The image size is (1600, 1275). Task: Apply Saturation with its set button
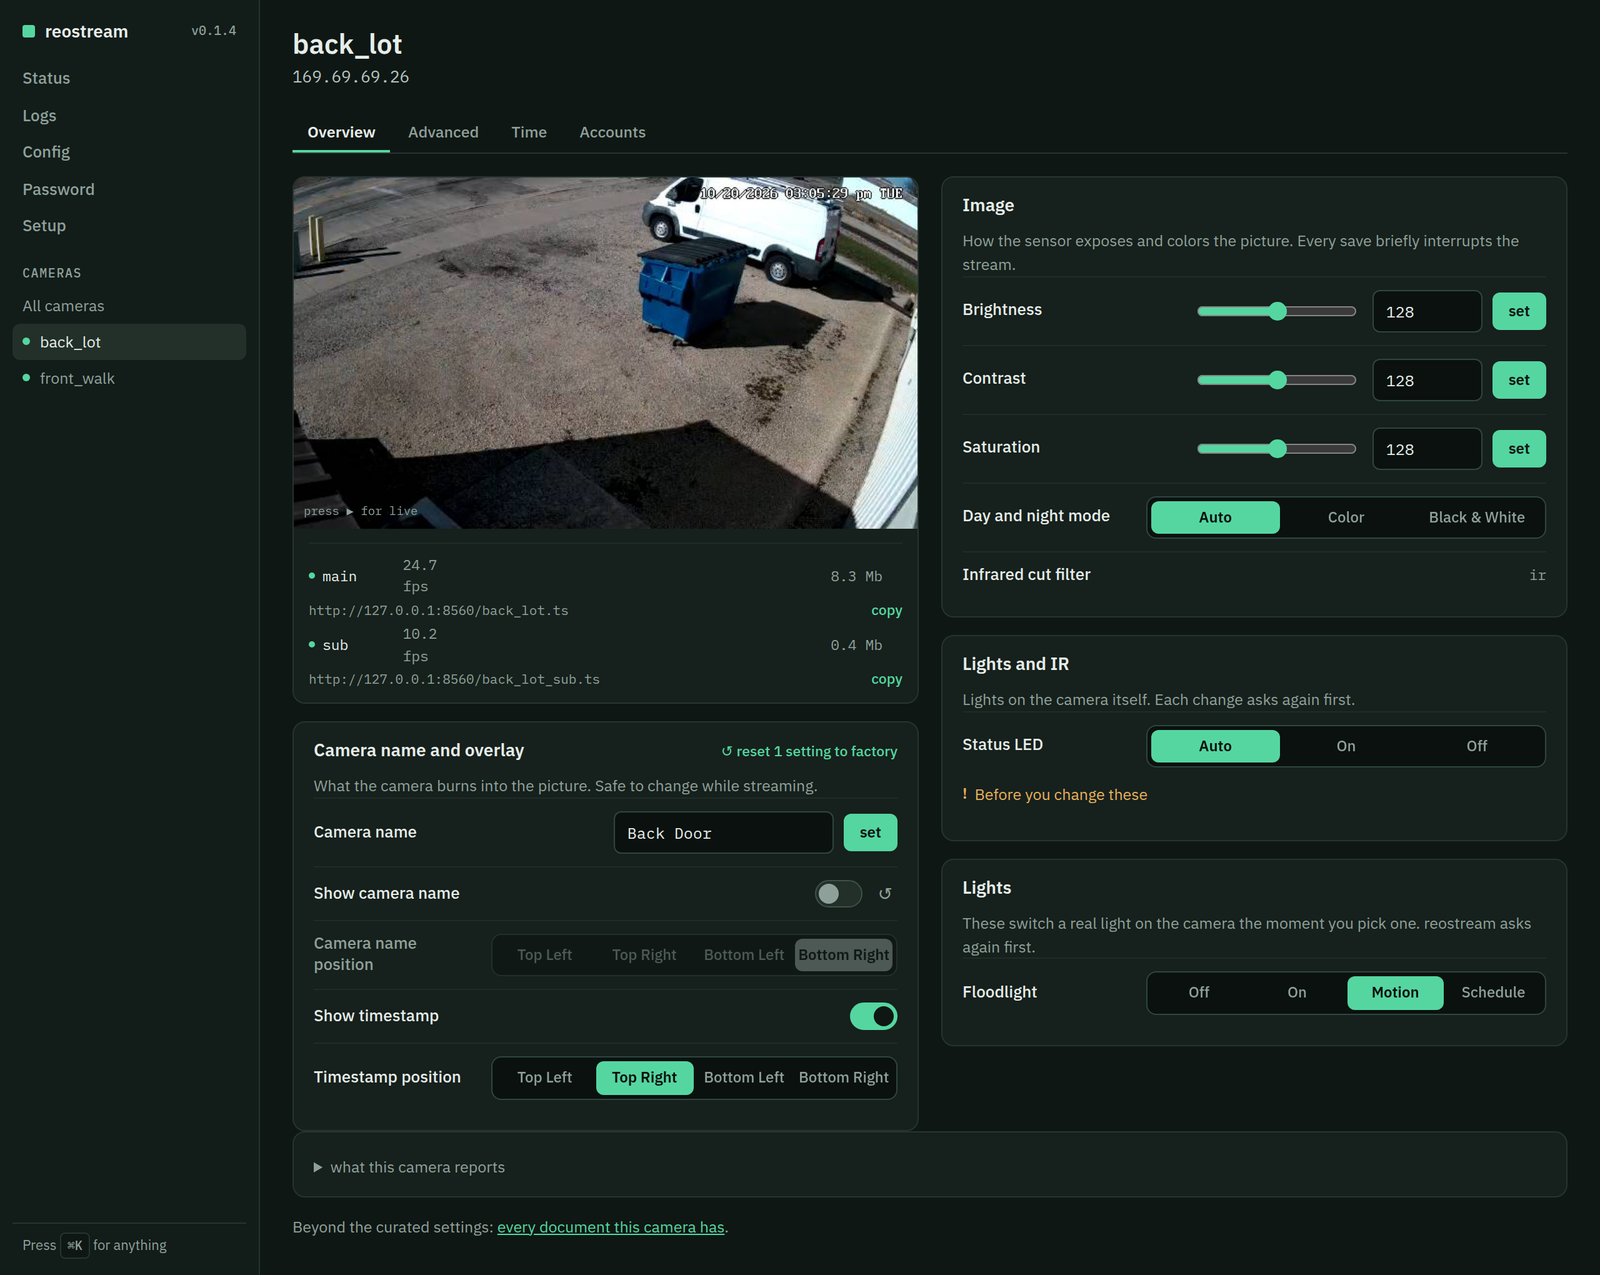(1518, 449)
